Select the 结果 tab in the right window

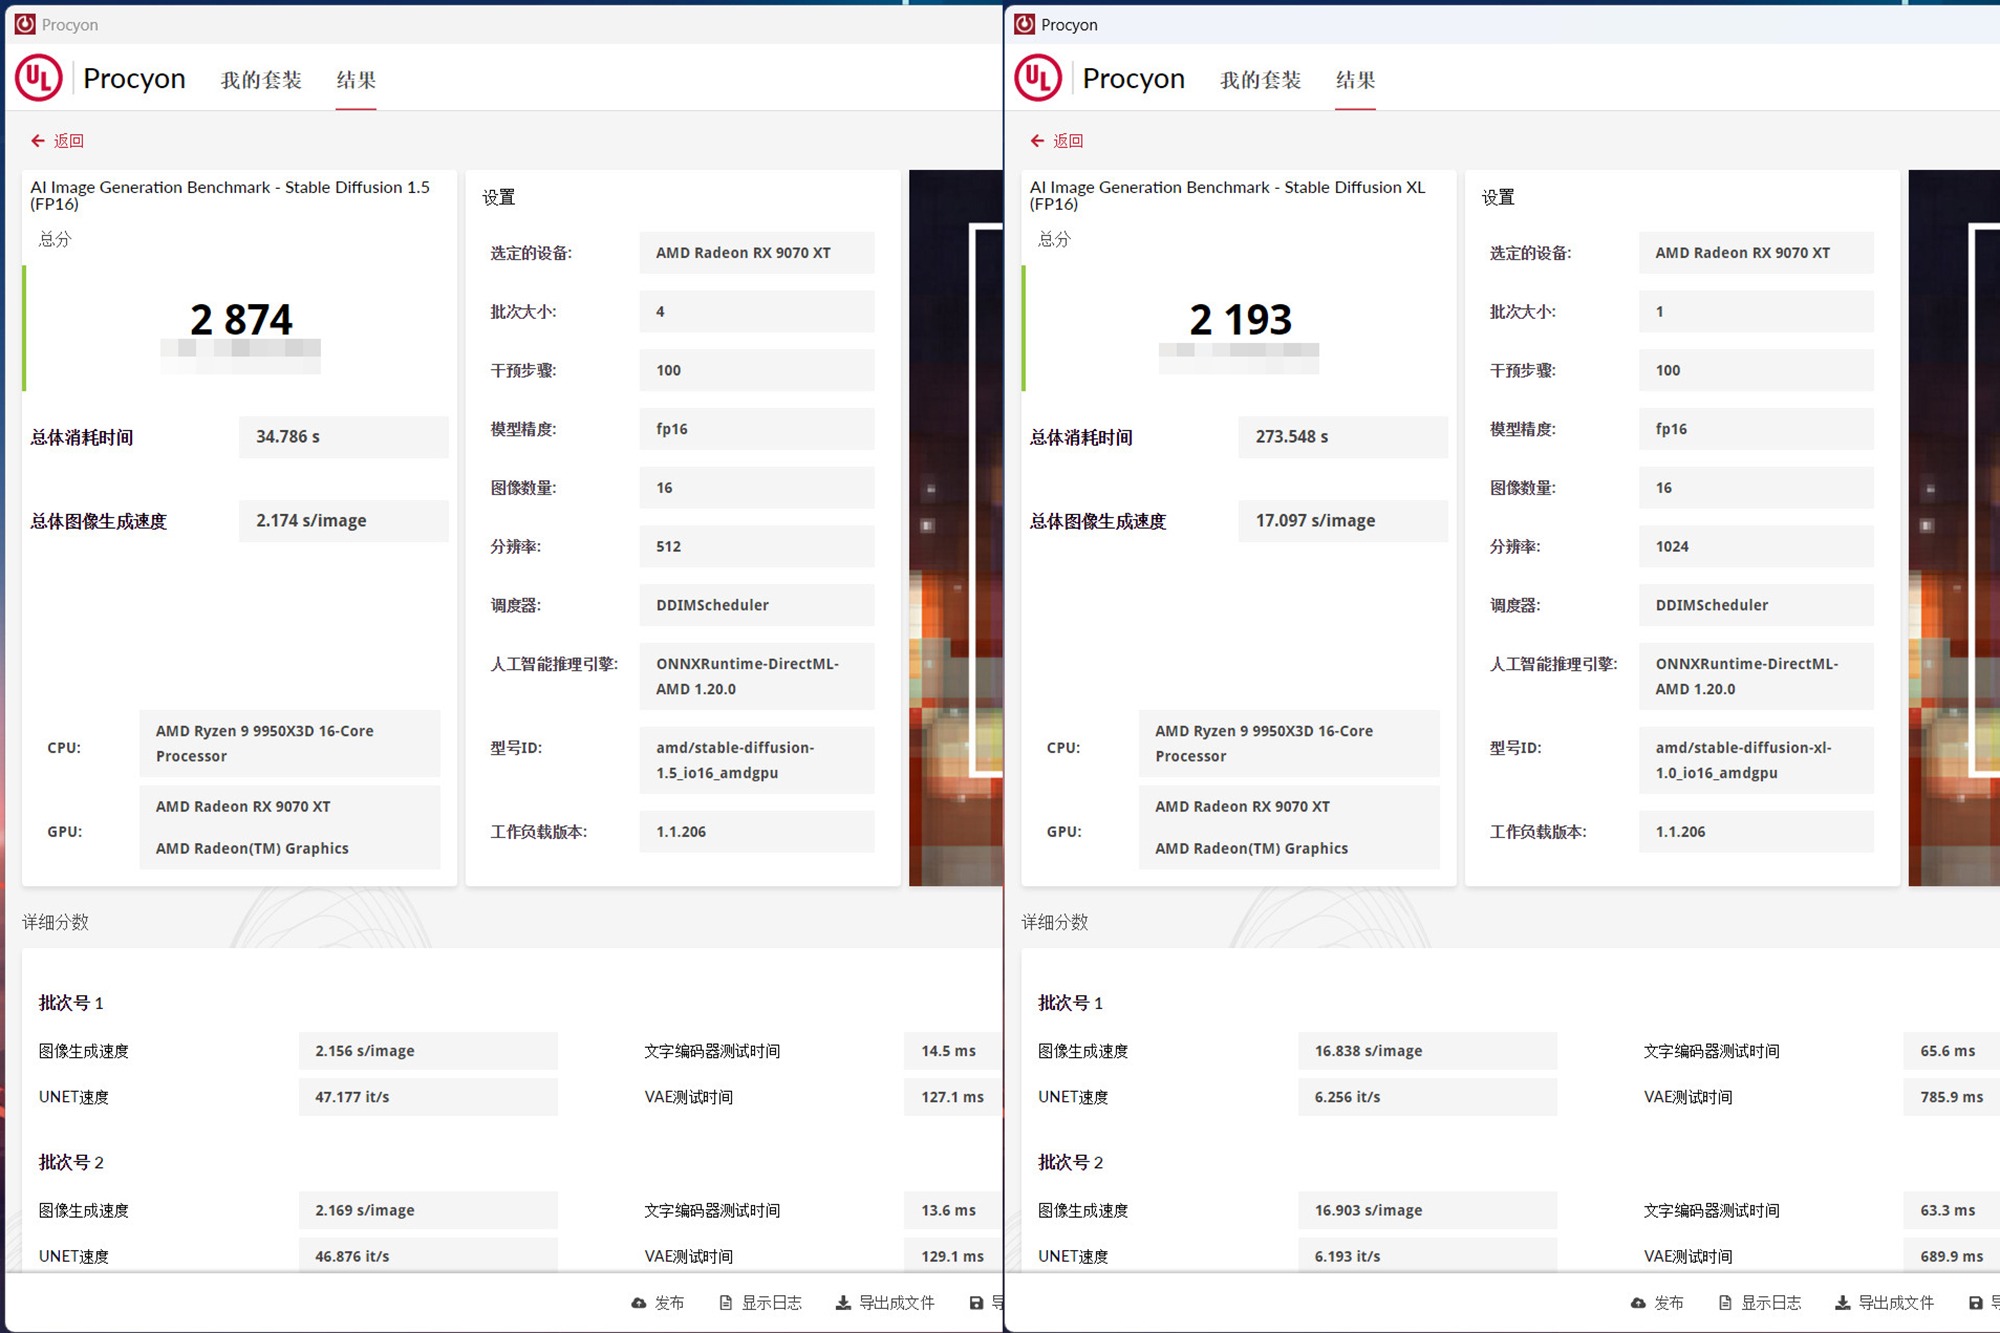tap(1355, 80)
